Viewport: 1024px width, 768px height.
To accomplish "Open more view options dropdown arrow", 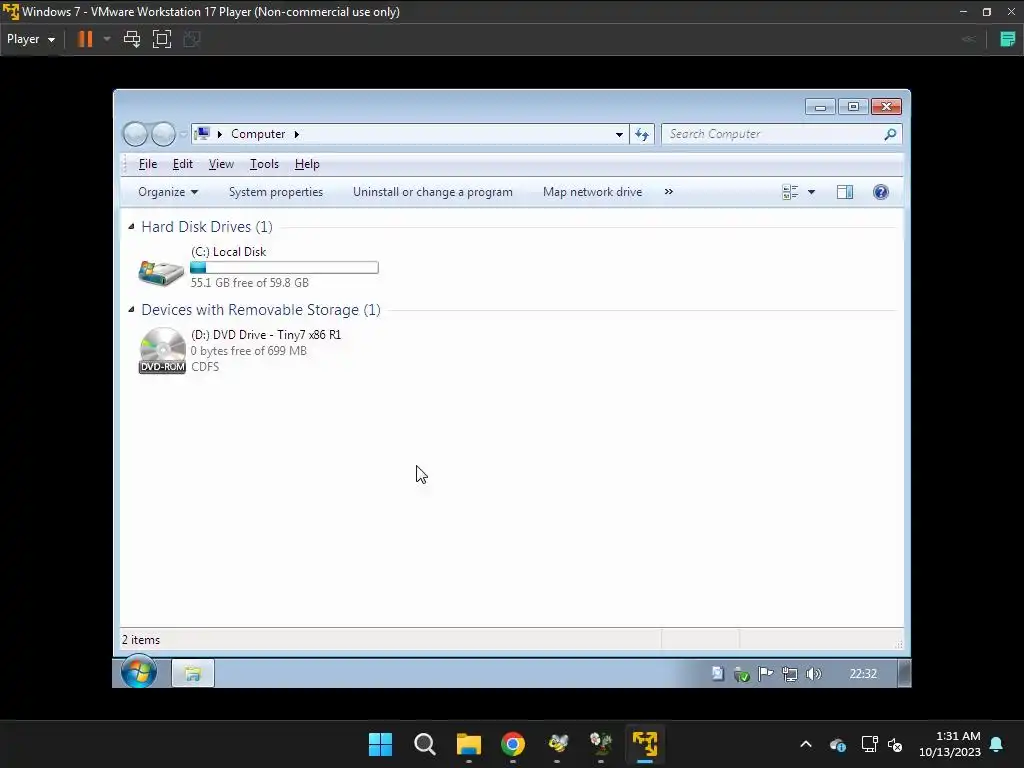I will [811, 192].
